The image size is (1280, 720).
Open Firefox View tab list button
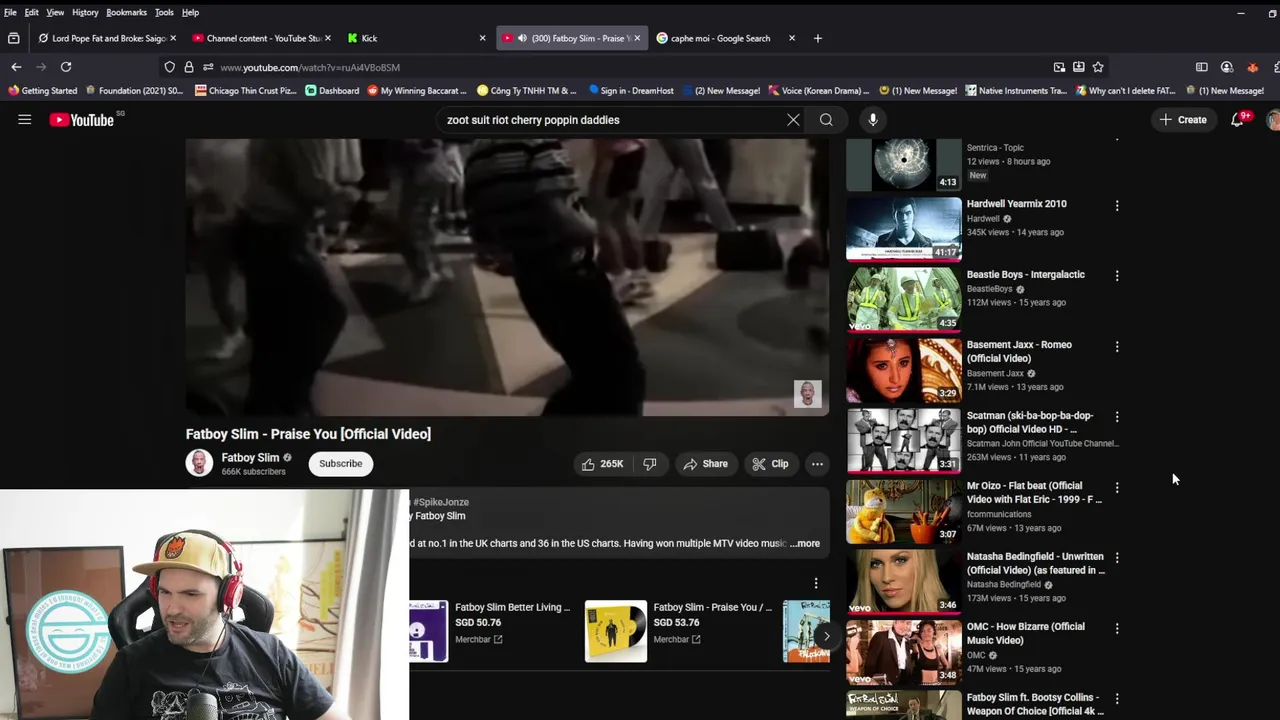(13, 38)
